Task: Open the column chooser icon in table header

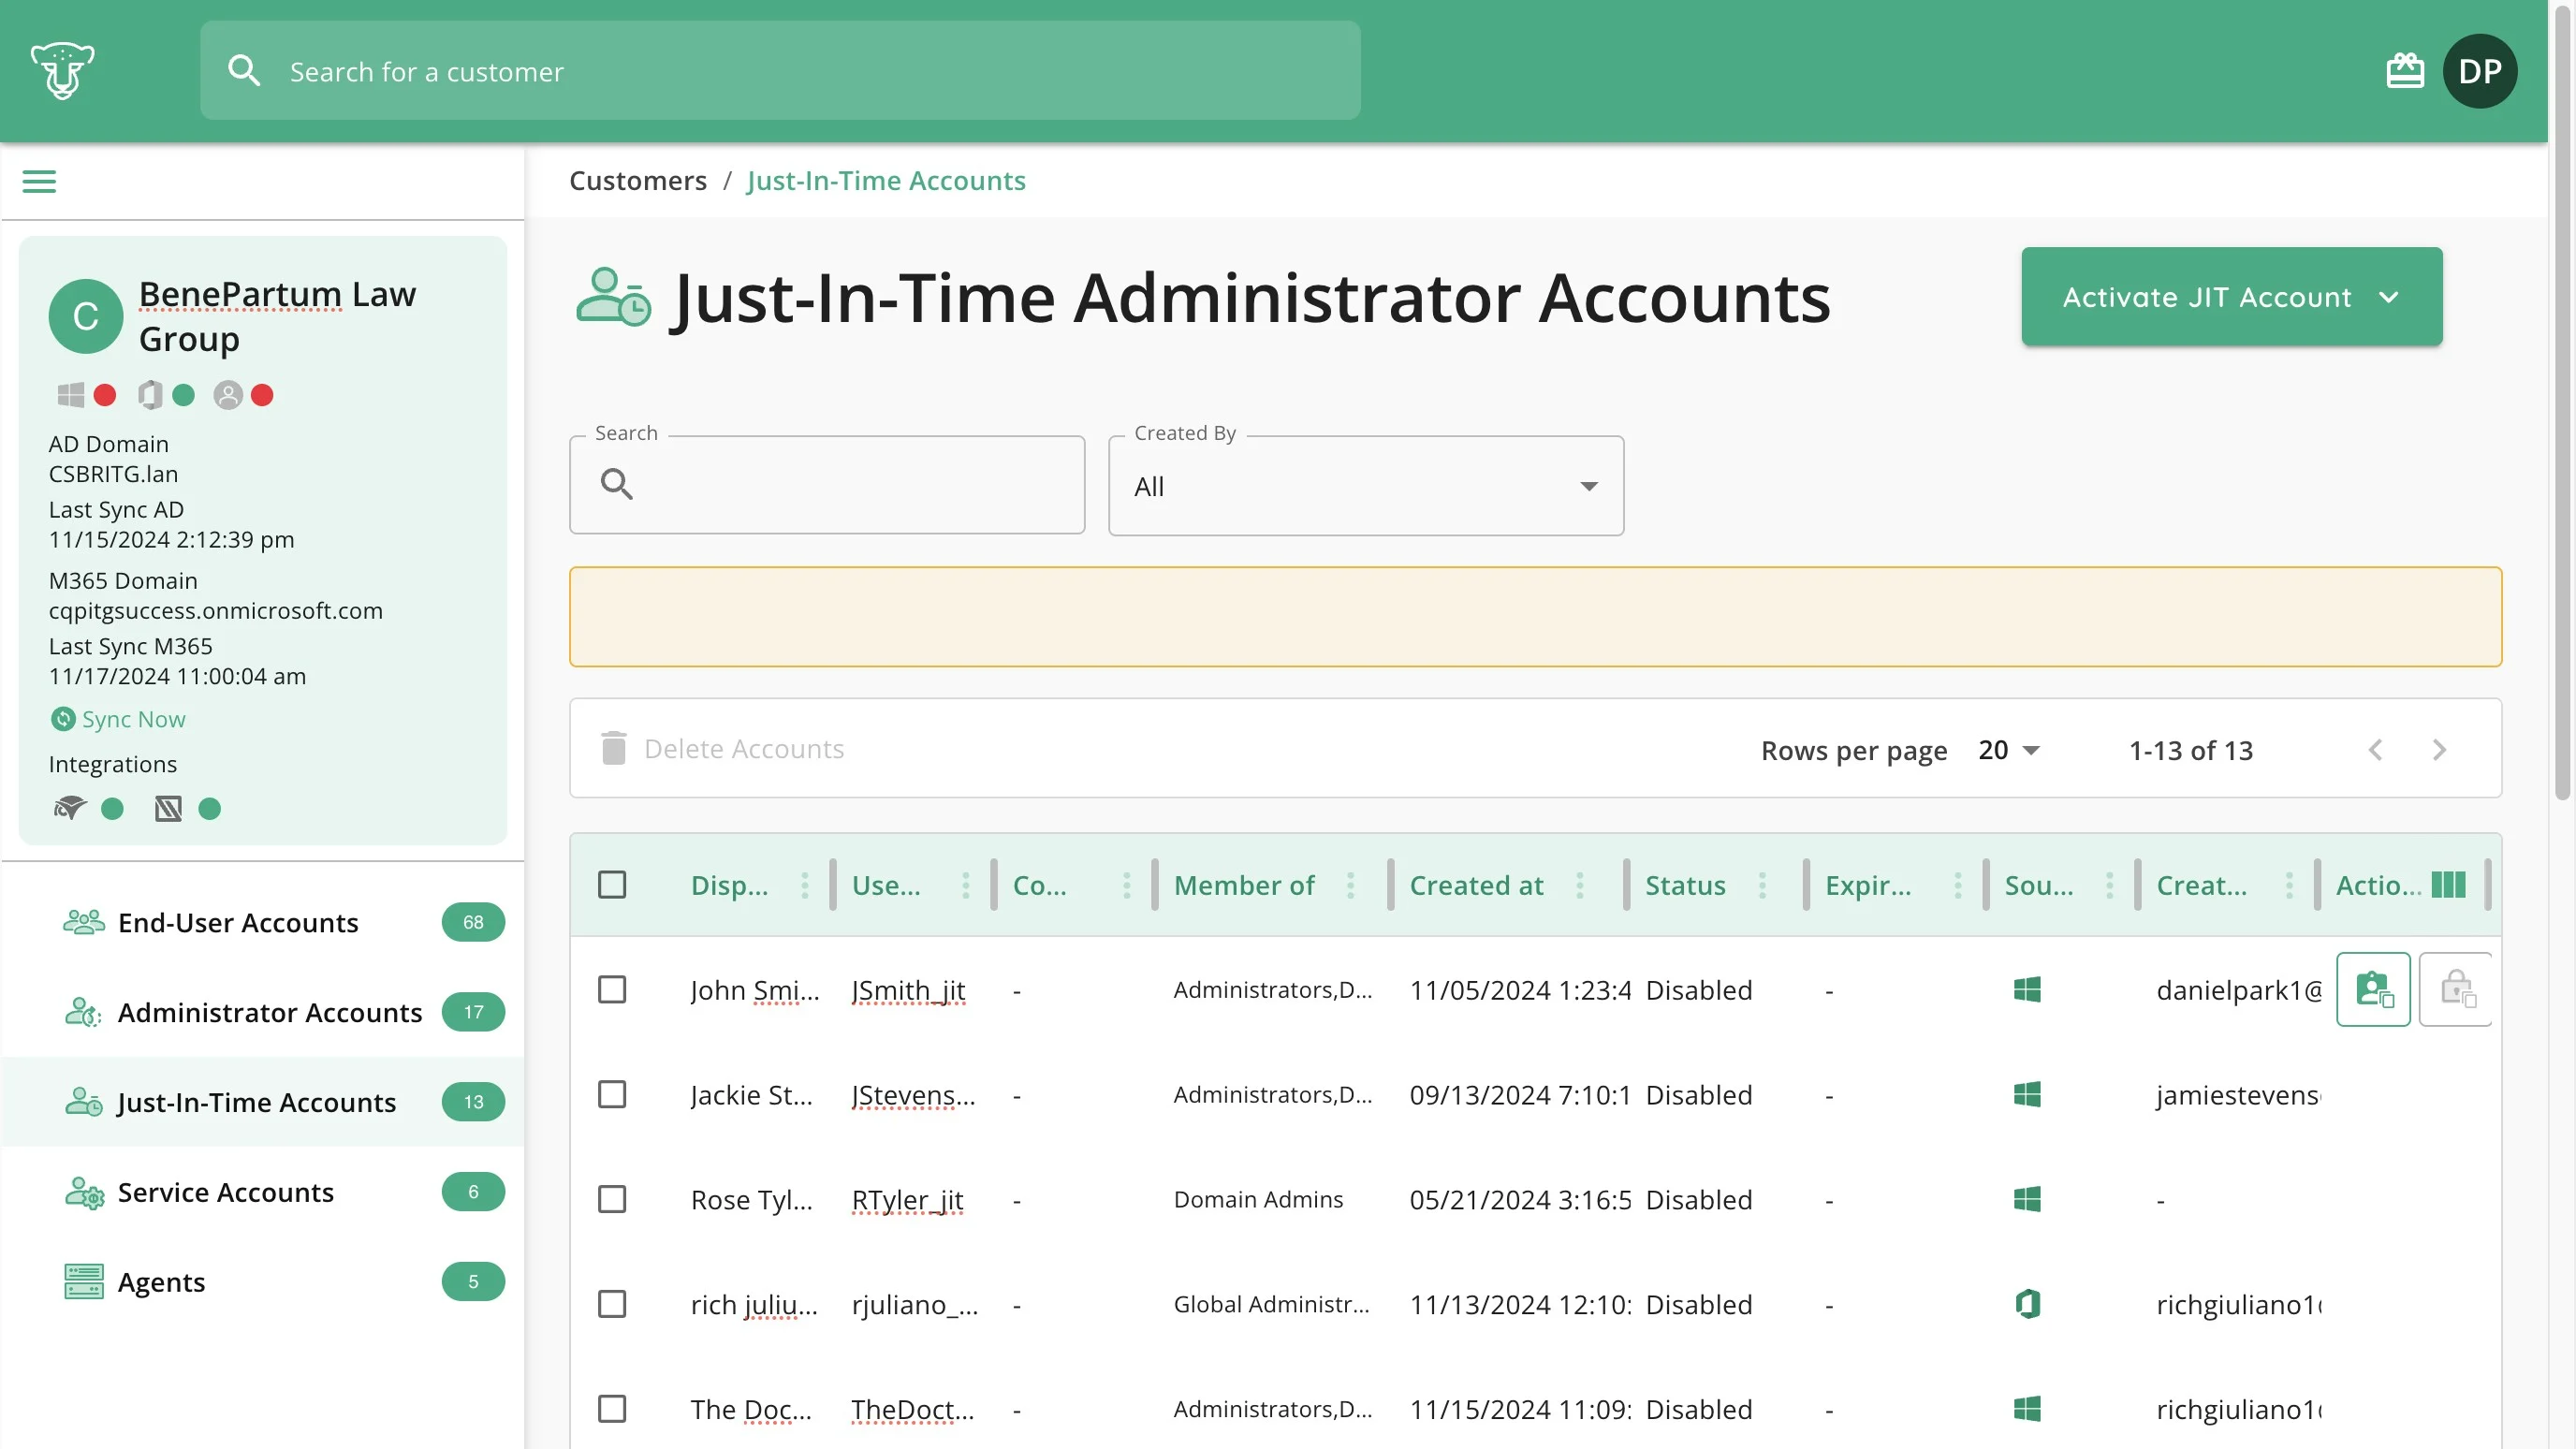Action: coord(2449,885)
